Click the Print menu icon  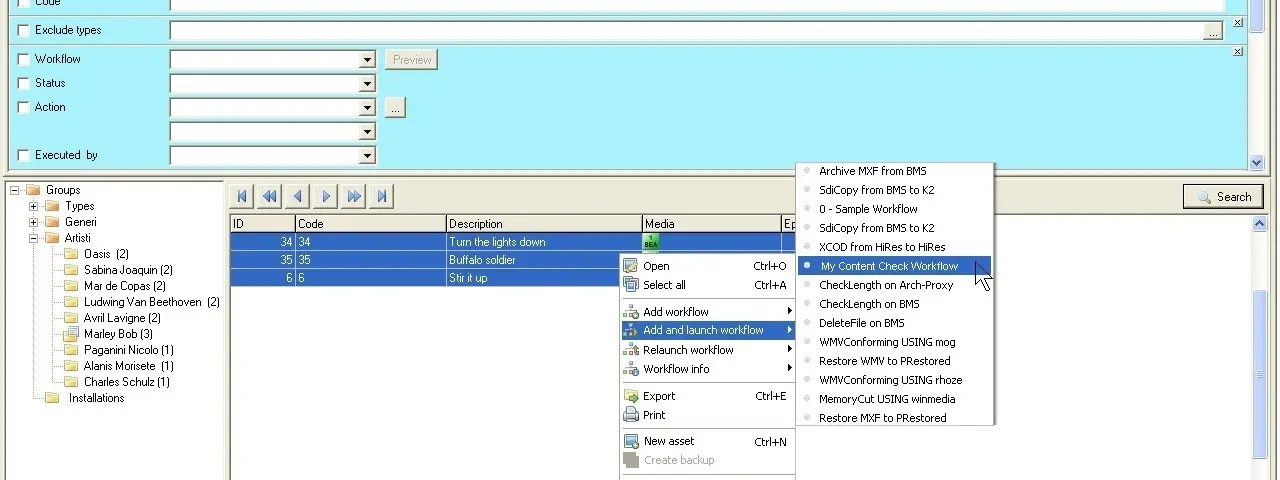(631, 415)
